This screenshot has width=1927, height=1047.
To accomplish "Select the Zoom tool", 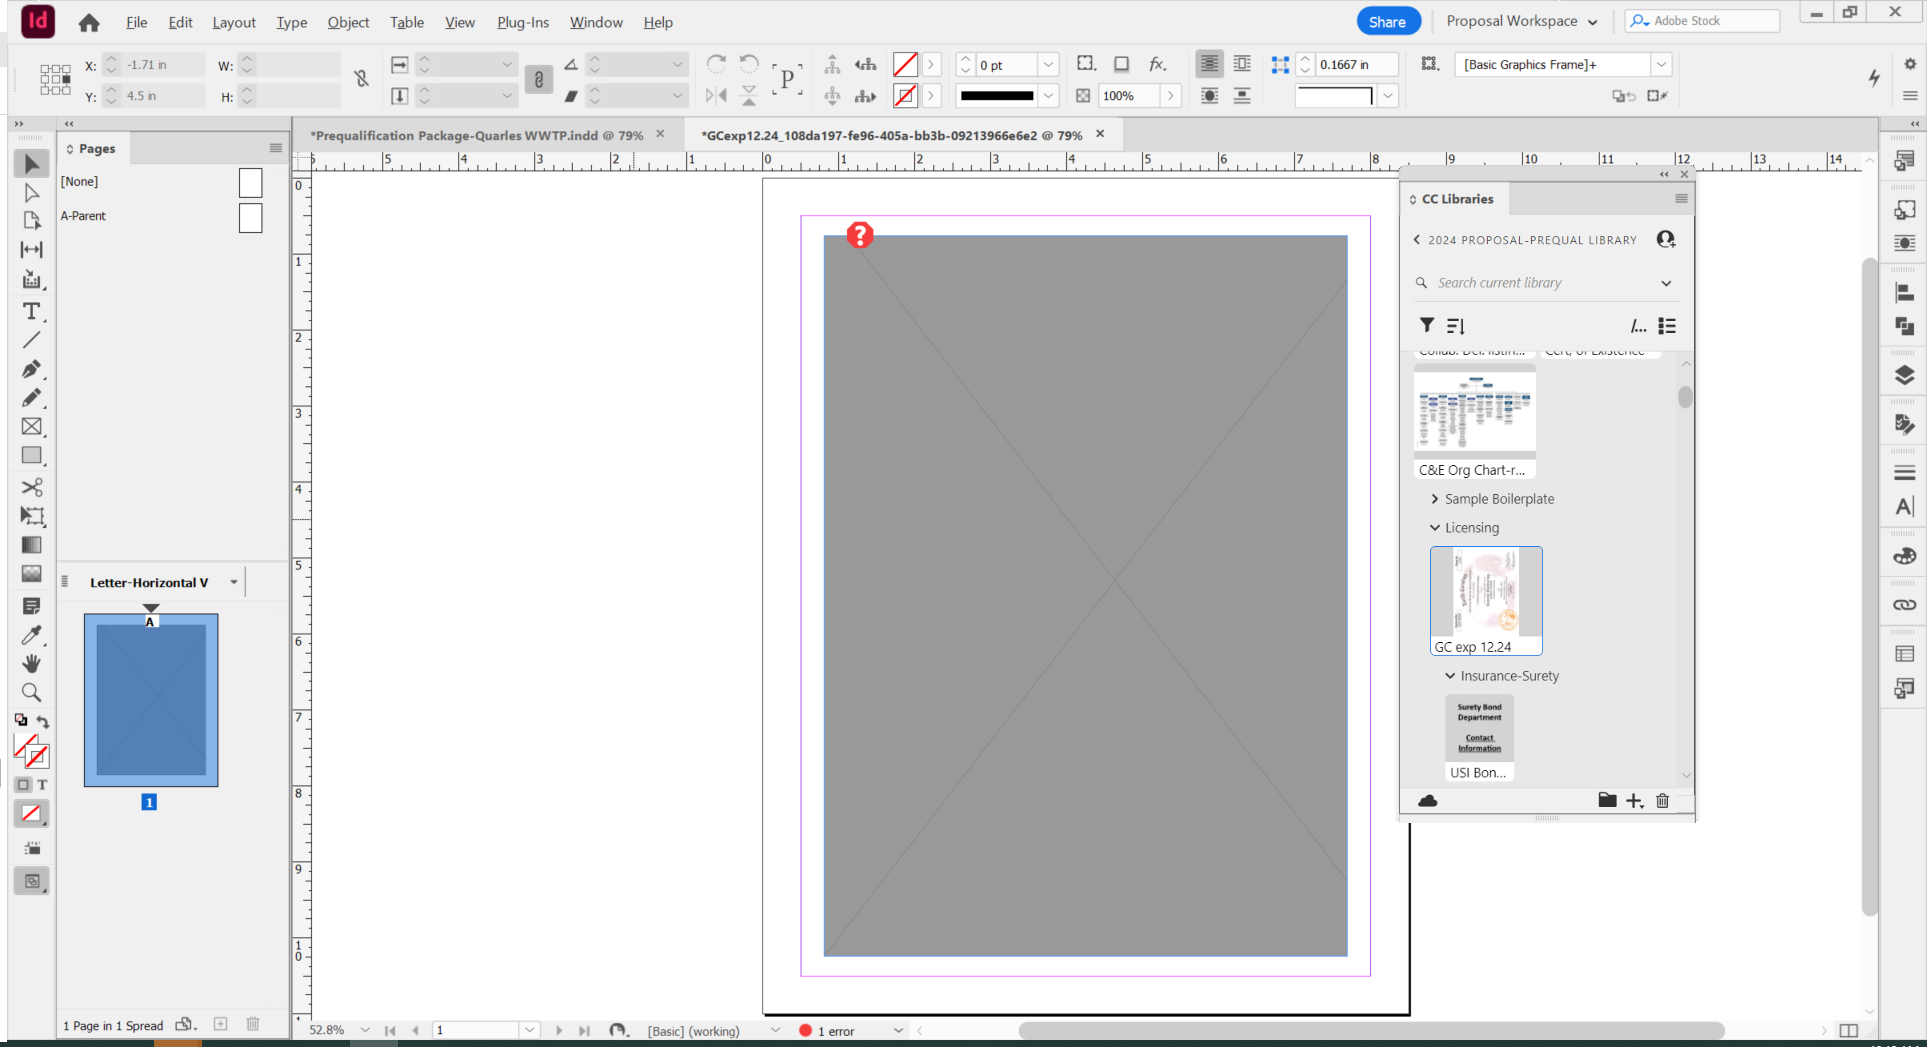I will [31, 692].
